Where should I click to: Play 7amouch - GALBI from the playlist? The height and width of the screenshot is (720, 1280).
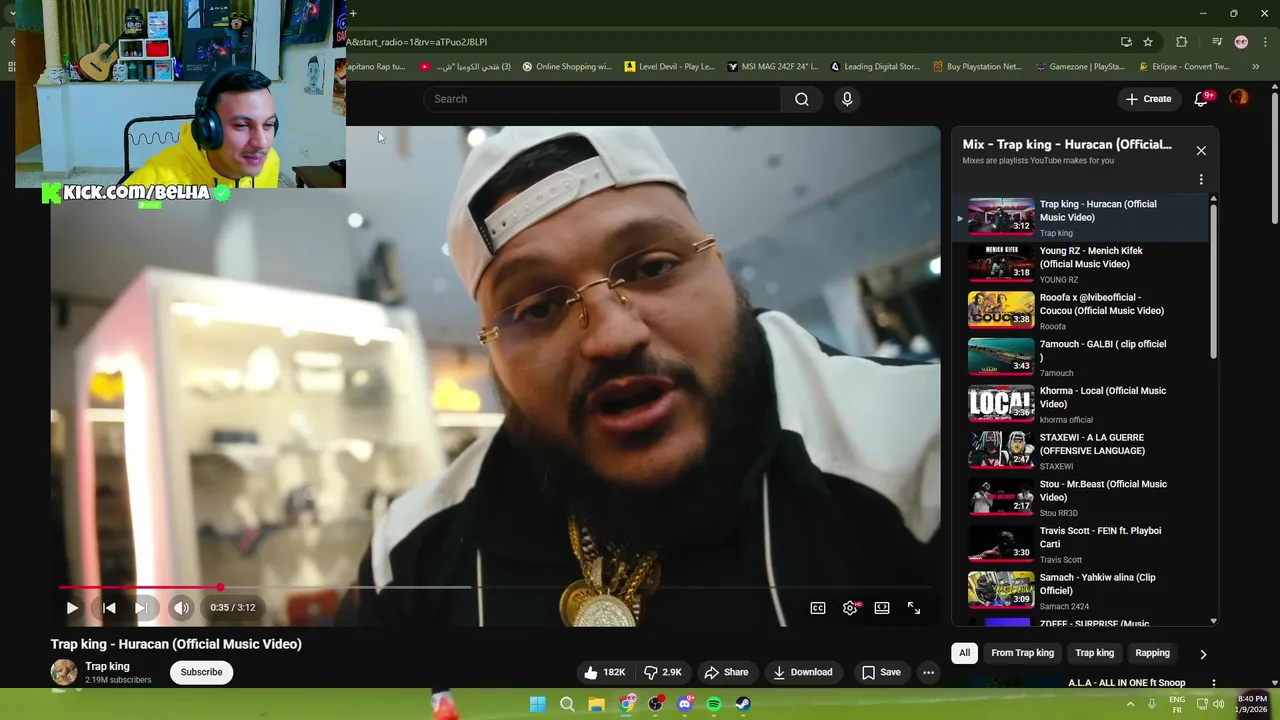click(x=1081, y=358)
